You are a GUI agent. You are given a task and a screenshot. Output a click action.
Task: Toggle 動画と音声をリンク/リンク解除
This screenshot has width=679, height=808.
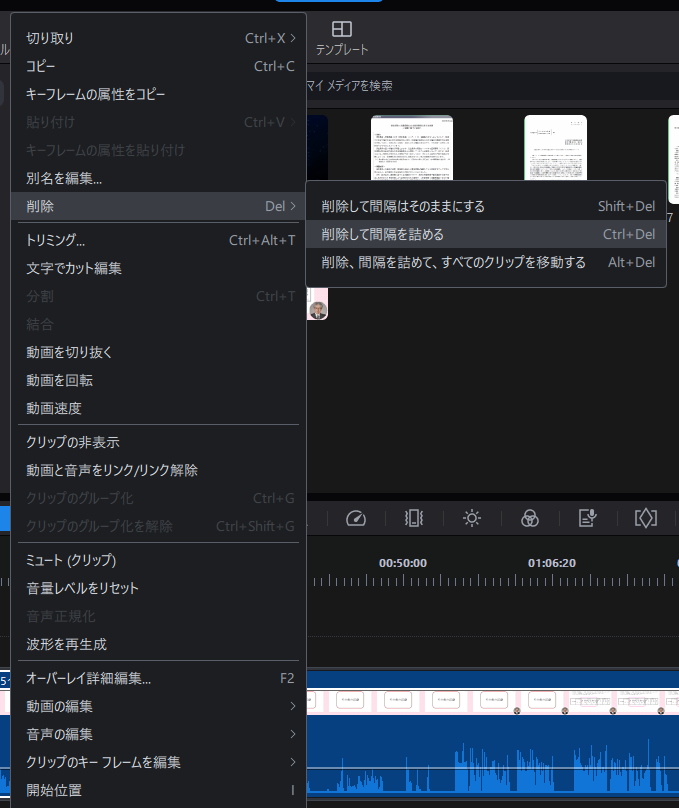(x=112, y=470)
